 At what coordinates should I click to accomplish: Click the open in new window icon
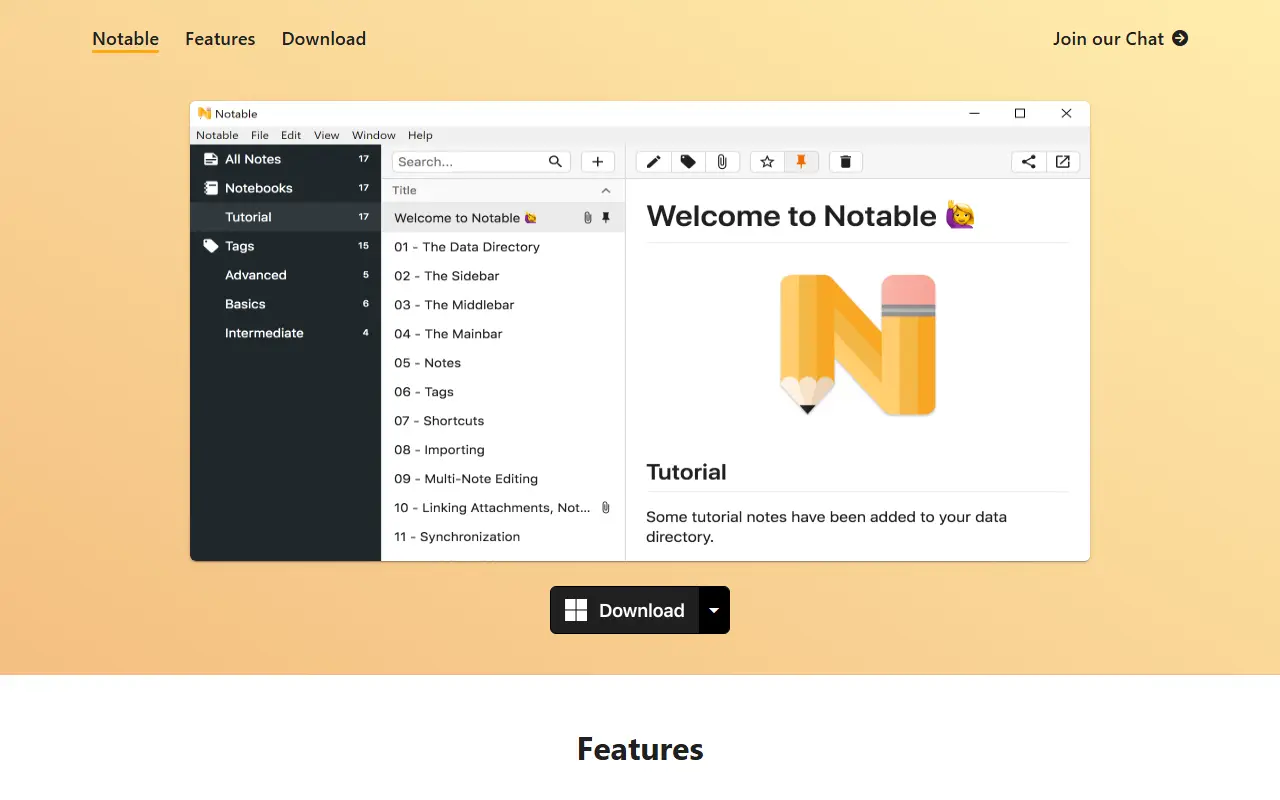(1063, 162)
